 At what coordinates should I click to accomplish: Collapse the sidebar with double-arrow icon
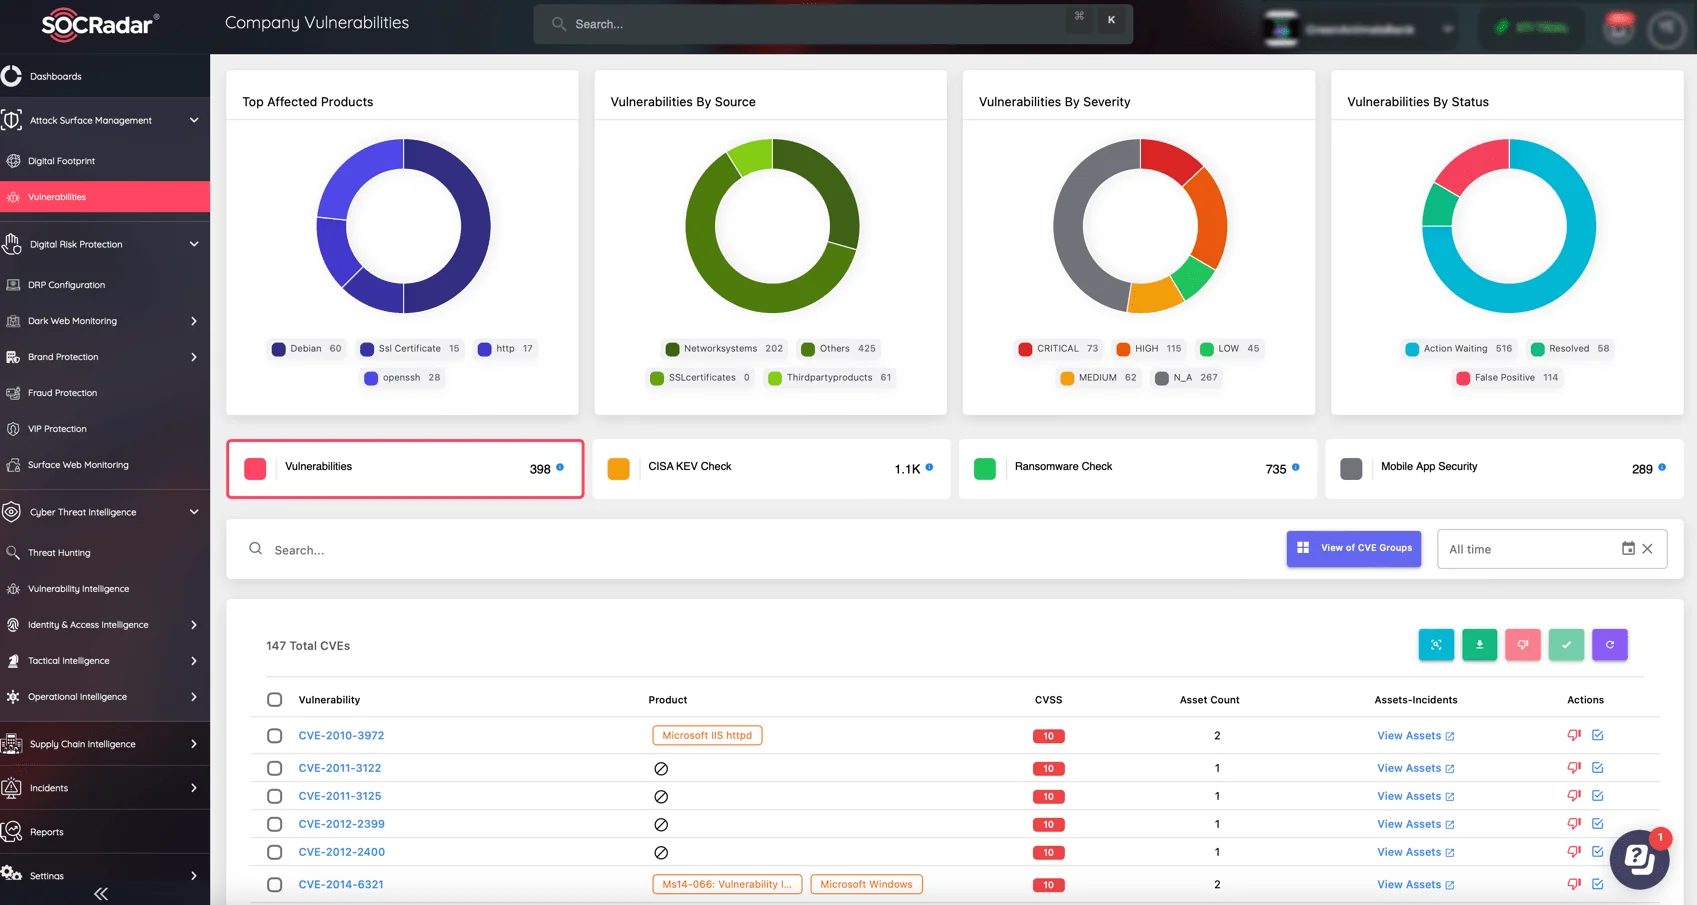coord(101,894)
